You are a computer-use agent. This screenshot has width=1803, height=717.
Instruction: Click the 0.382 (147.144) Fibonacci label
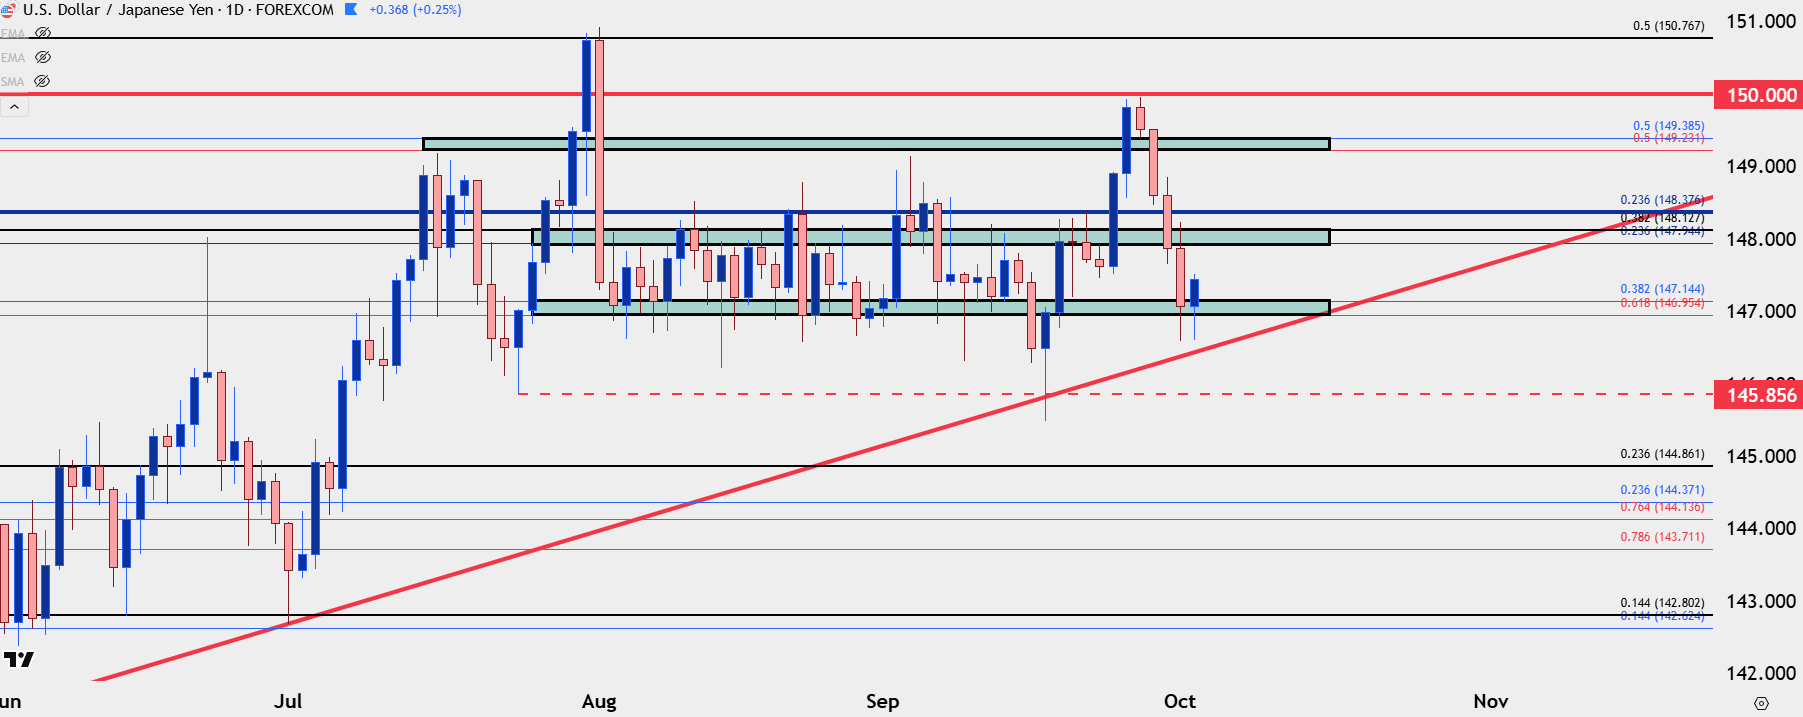coord(1662,289)
